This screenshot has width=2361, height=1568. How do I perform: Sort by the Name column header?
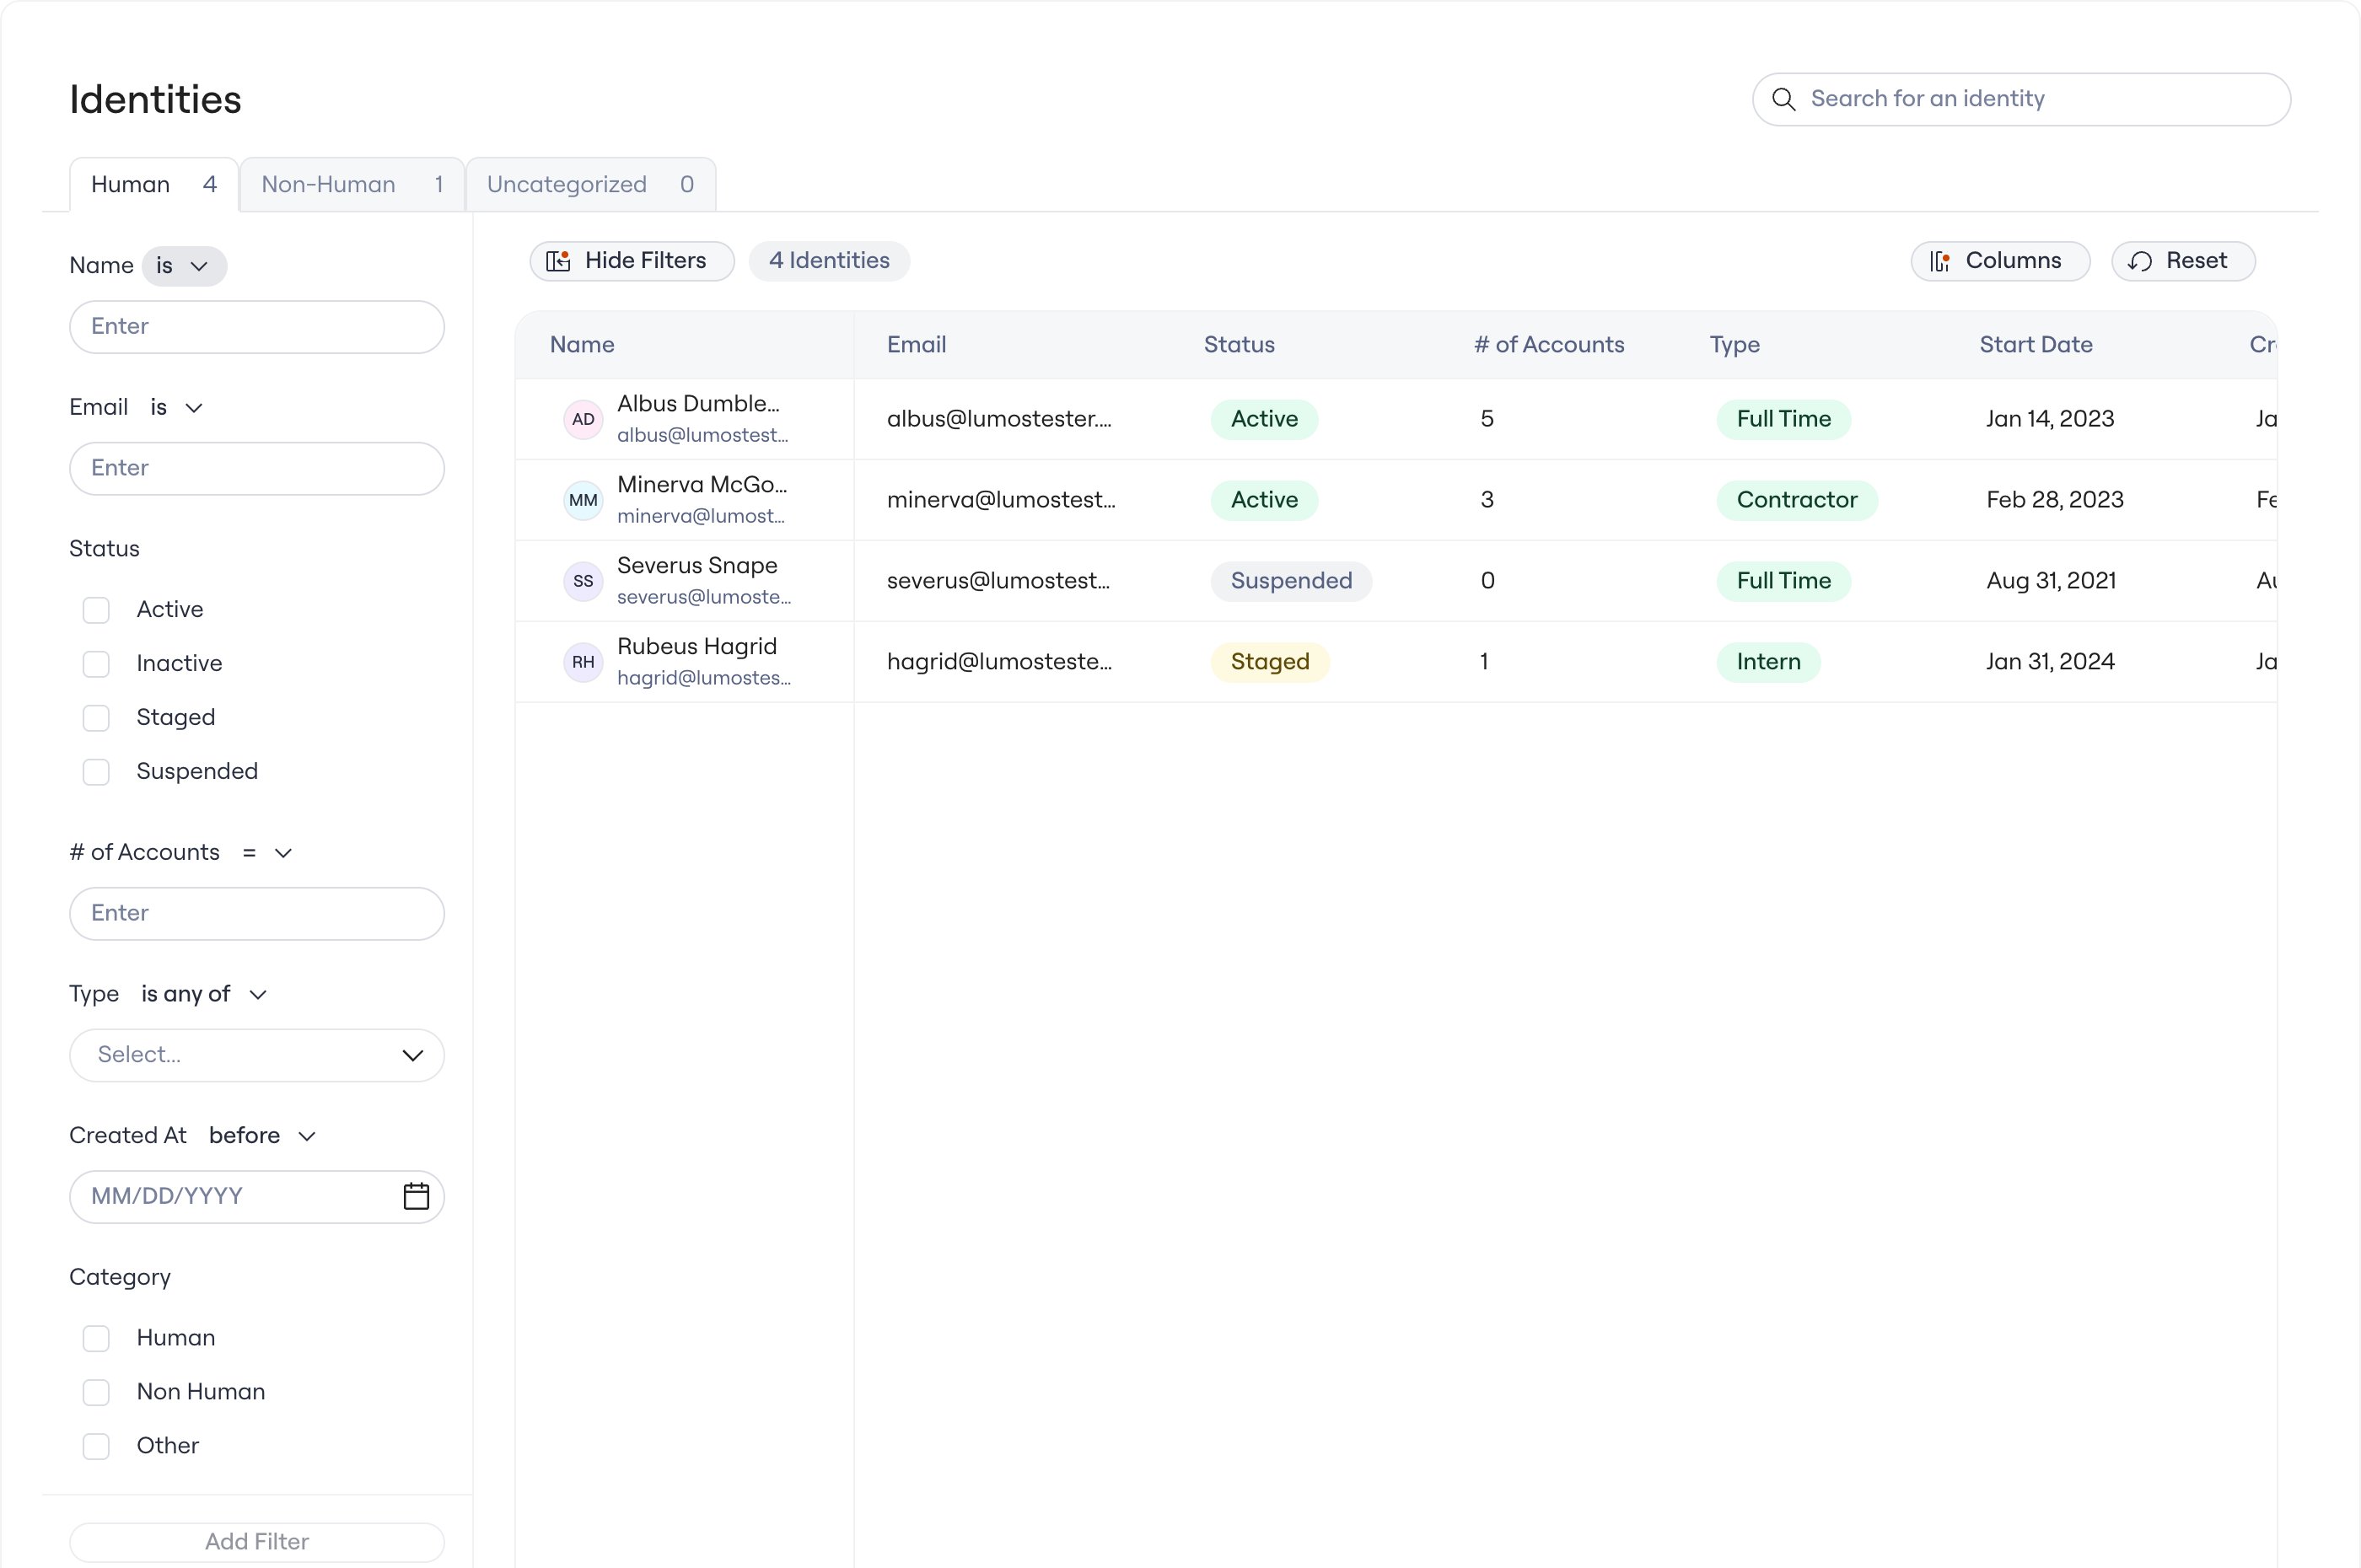pyautogui.click(x=582, y=345)
